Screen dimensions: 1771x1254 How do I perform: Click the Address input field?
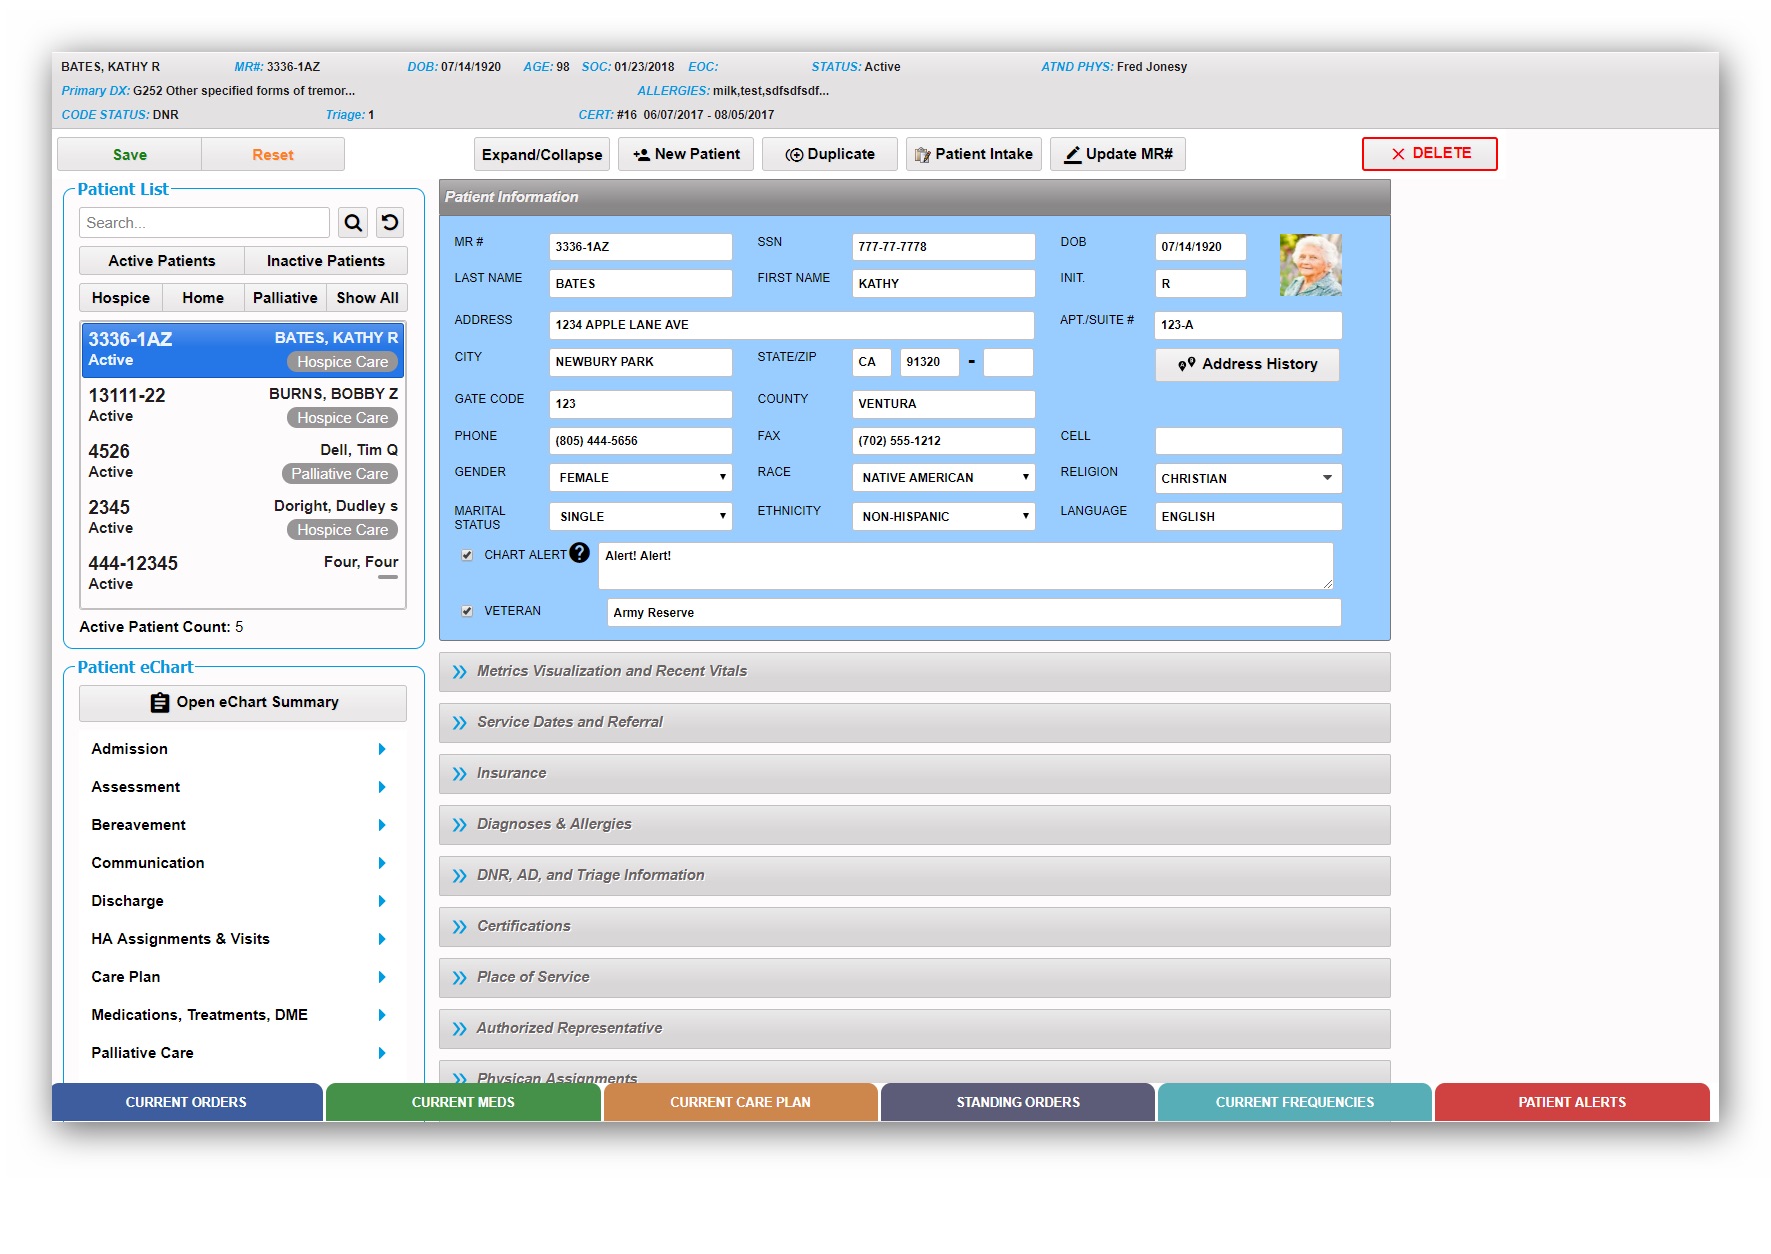click(791, 325)
